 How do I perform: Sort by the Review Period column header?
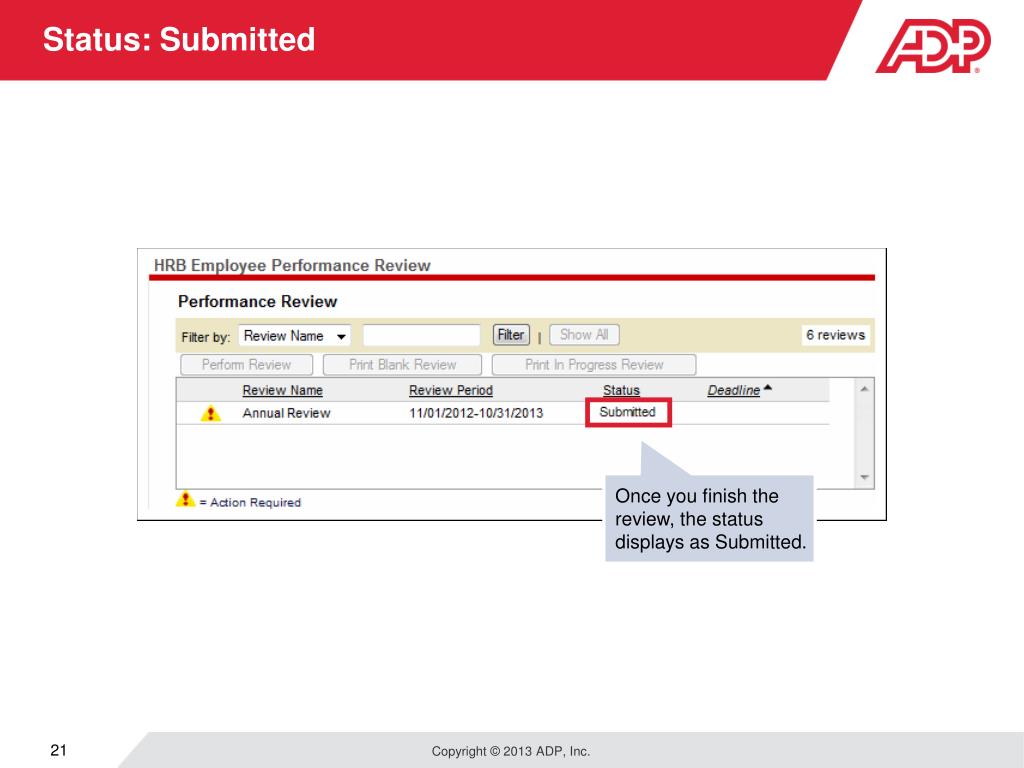[451, 391]
